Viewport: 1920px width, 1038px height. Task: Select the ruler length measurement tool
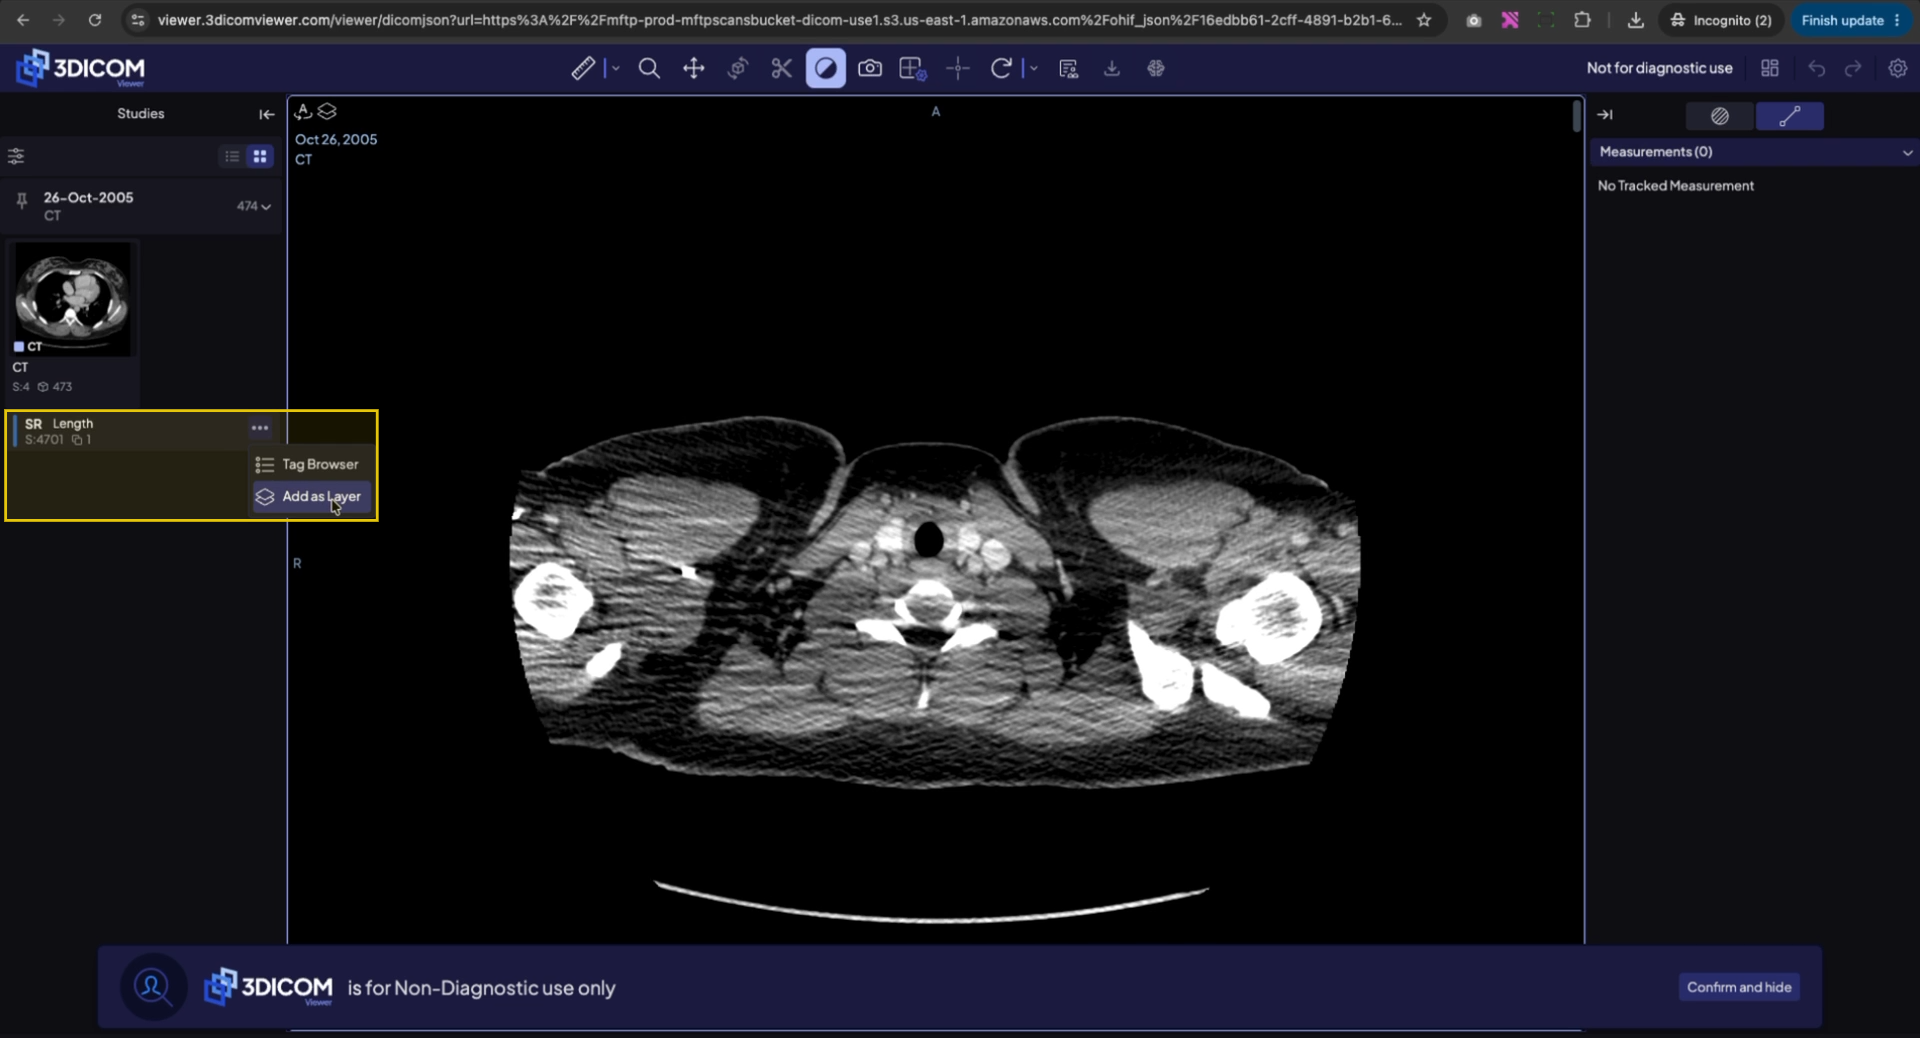583,68
